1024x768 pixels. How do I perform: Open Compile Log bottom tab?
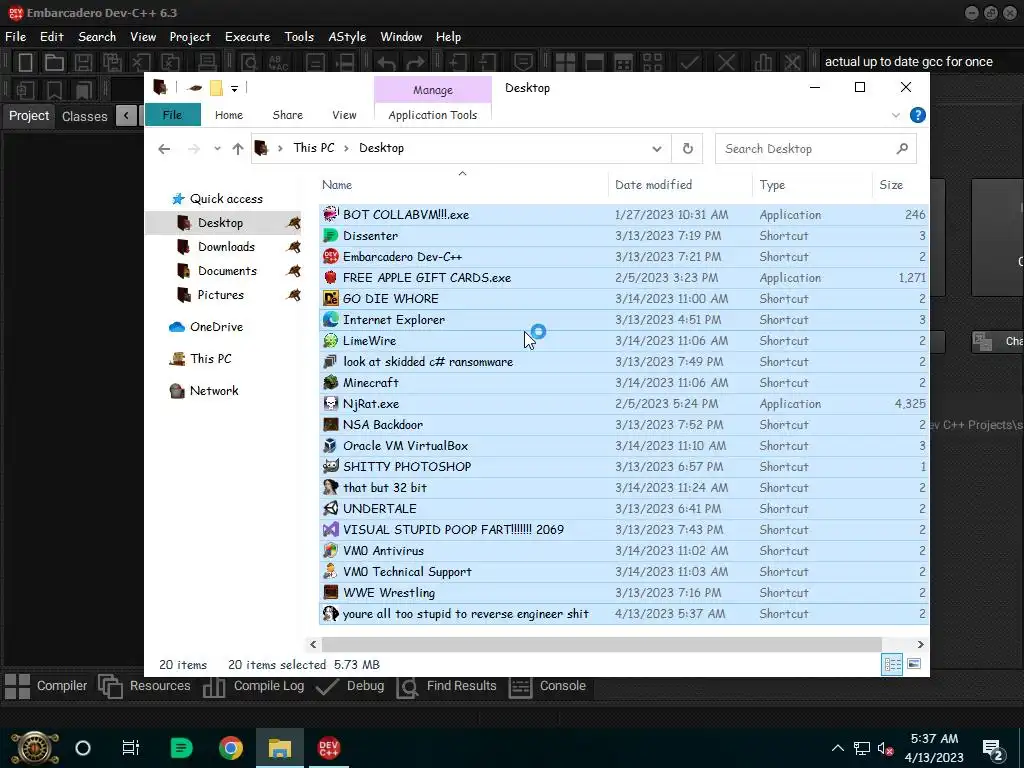[x=254, y=686]
